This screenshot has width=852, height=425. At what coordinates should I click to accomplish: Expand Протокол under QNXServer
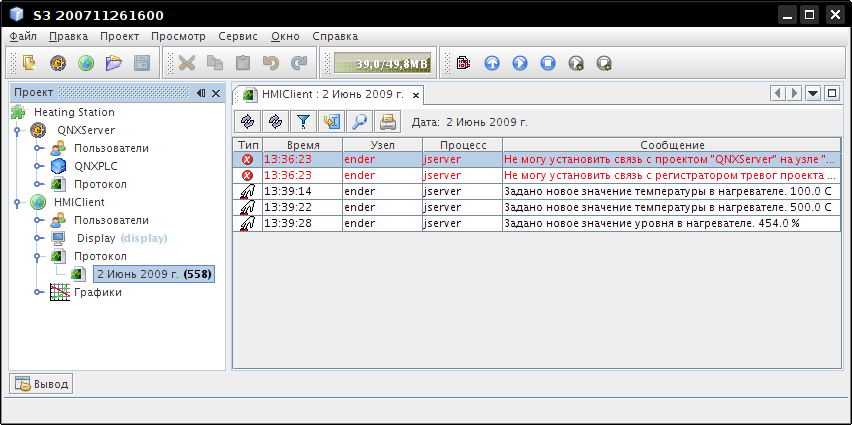pos(37,184)
